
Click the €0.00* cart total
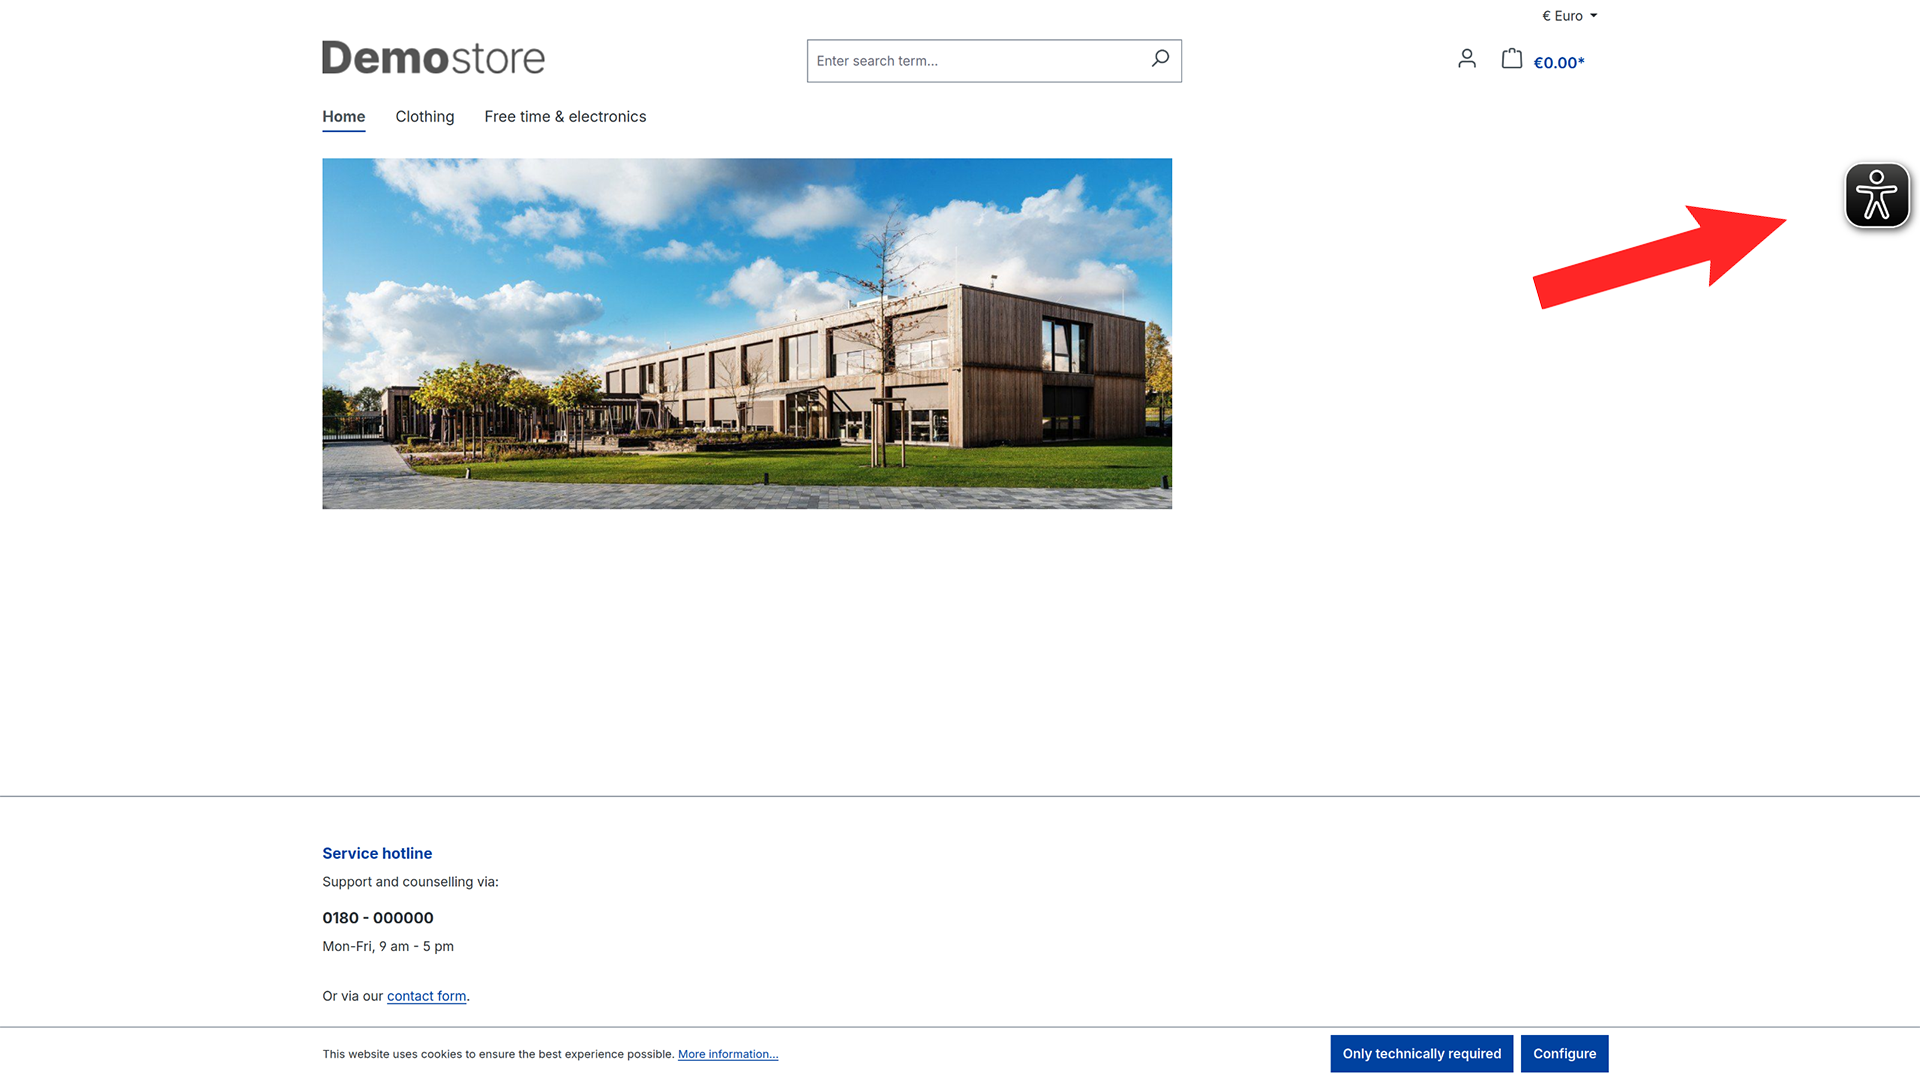(x=1559, y=63)
